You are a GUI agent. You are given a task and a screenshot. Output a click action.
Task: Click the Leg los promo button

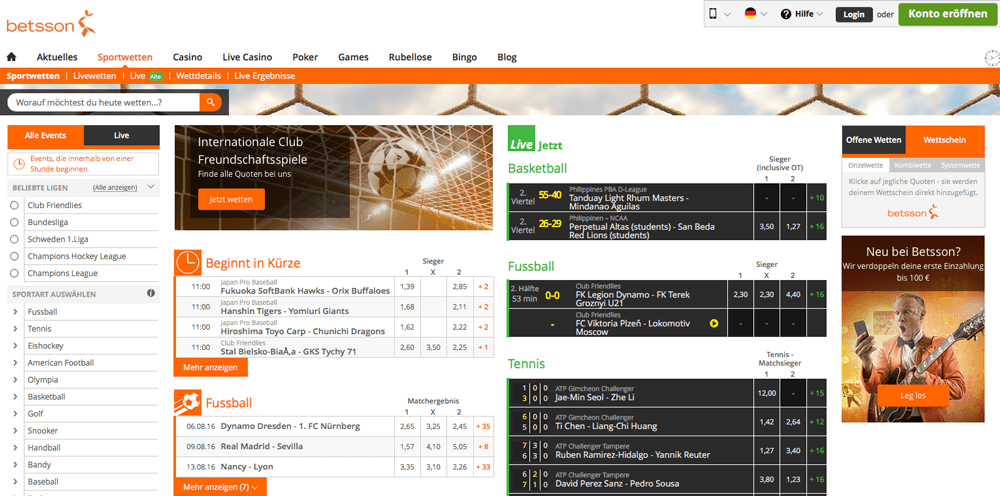[x=913, y=395]
